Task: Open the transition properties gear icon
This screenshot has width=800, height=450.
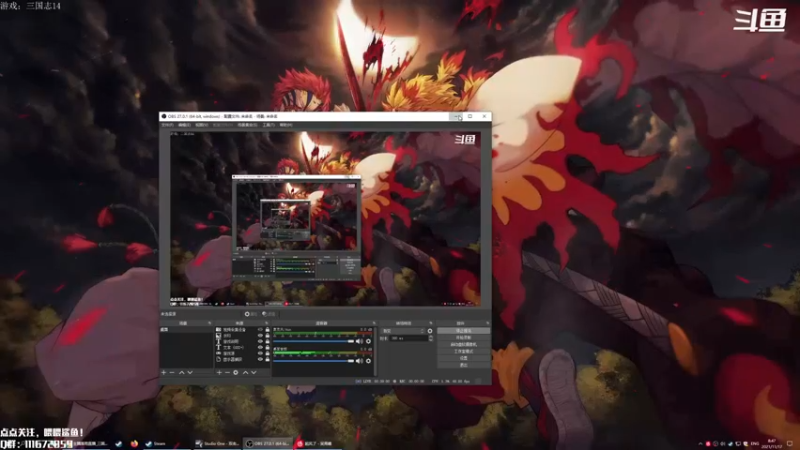Action: pyautogui.click(x=430, y=331)
